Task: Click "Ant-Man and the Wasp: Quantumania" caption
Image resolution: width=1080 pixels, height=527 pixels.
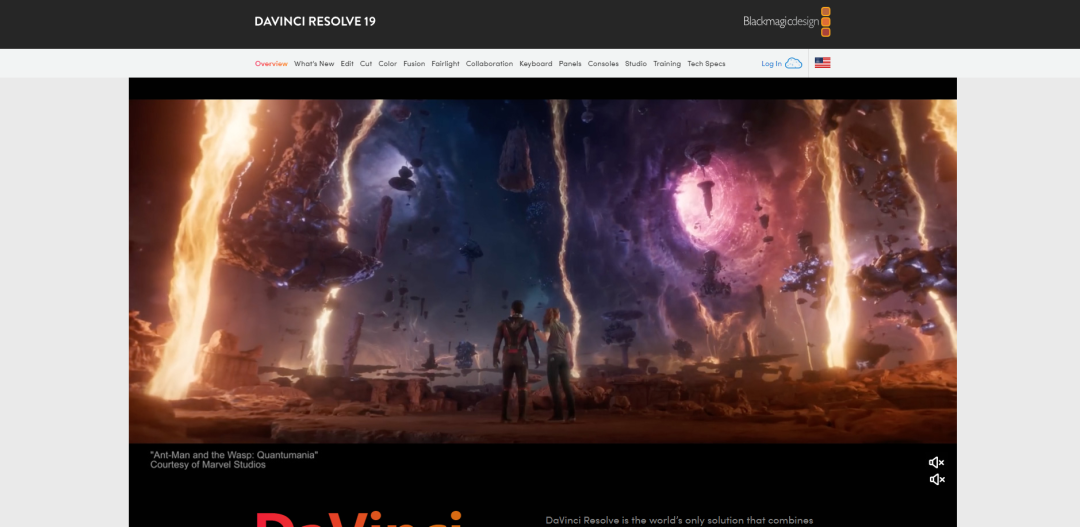Action: 234,455
